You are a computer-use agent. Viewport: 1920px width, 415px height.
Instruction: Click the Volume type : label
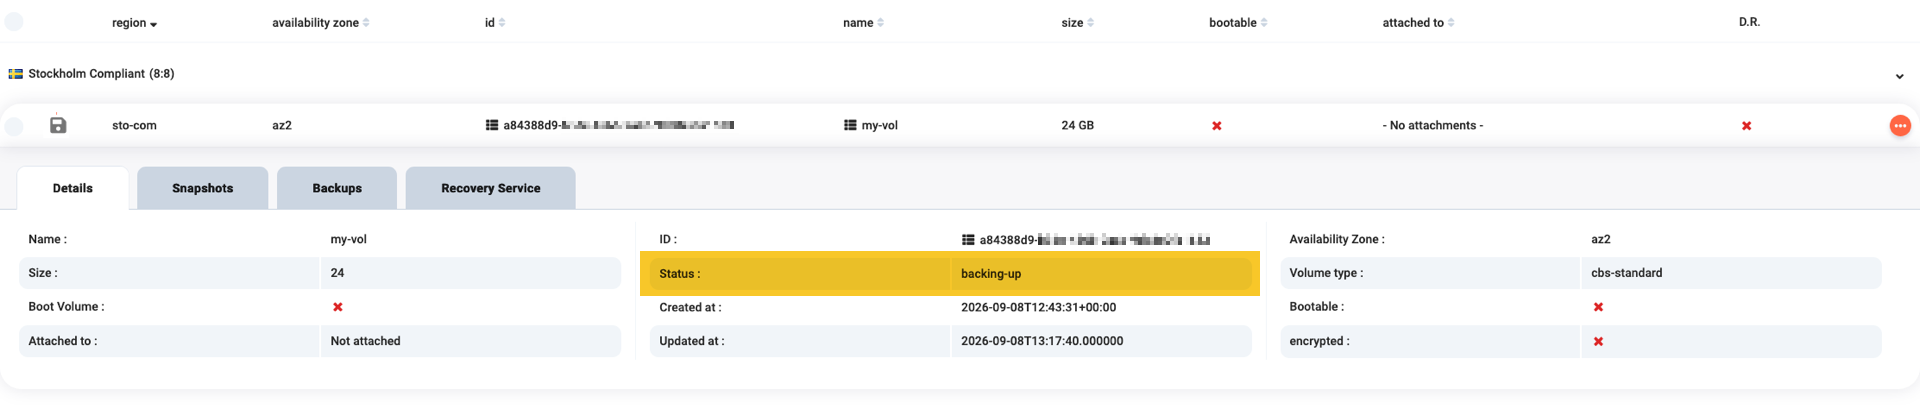tap(1326, 273)
